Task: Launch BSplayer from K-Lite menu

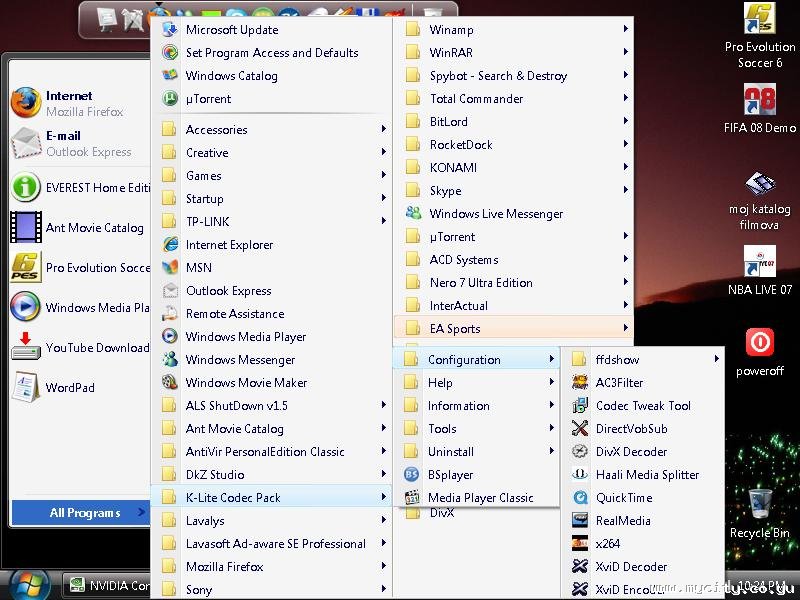Action: [x=412, y=475]
